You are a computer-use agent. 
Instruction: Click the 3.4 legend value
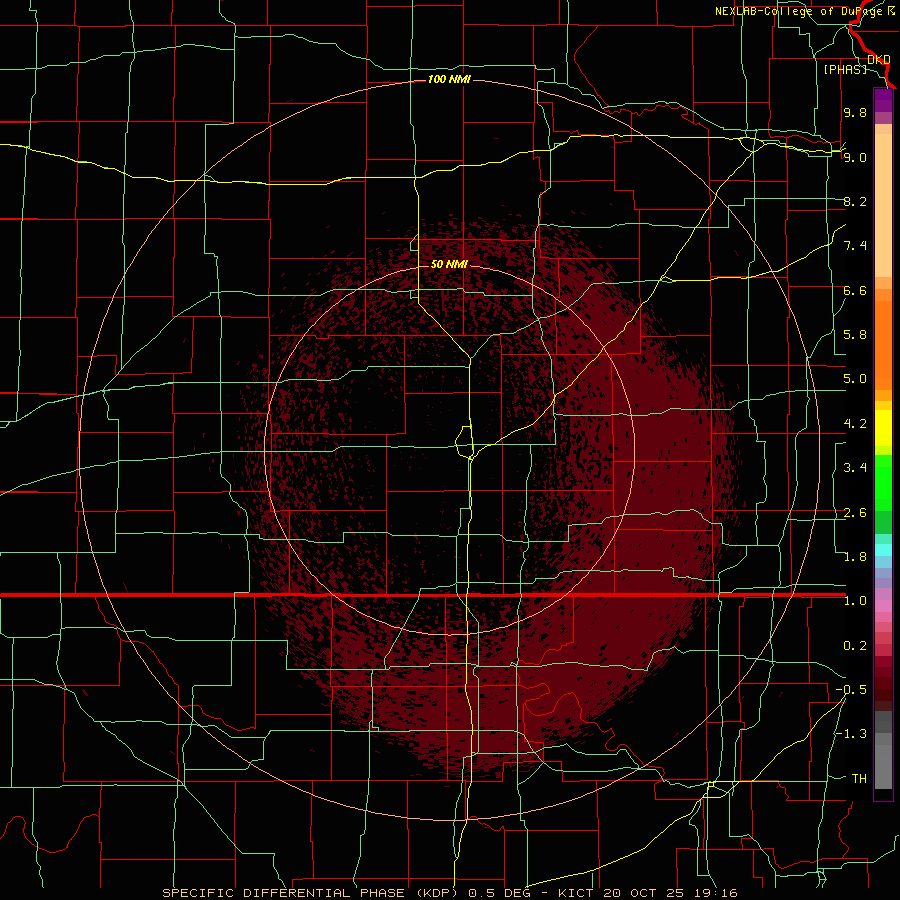pos(855,468)
